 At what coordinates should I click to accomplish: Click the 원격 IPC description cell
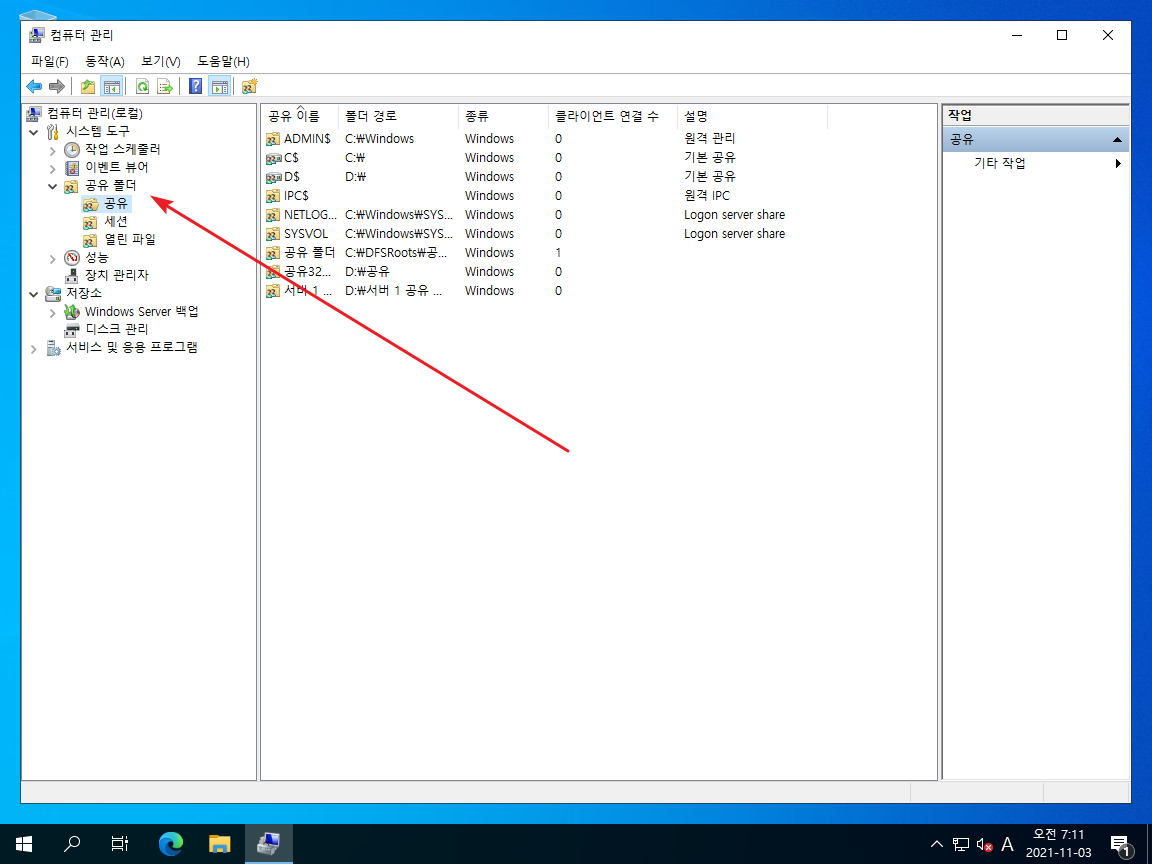pyautogui.click(x=707, y=196)
